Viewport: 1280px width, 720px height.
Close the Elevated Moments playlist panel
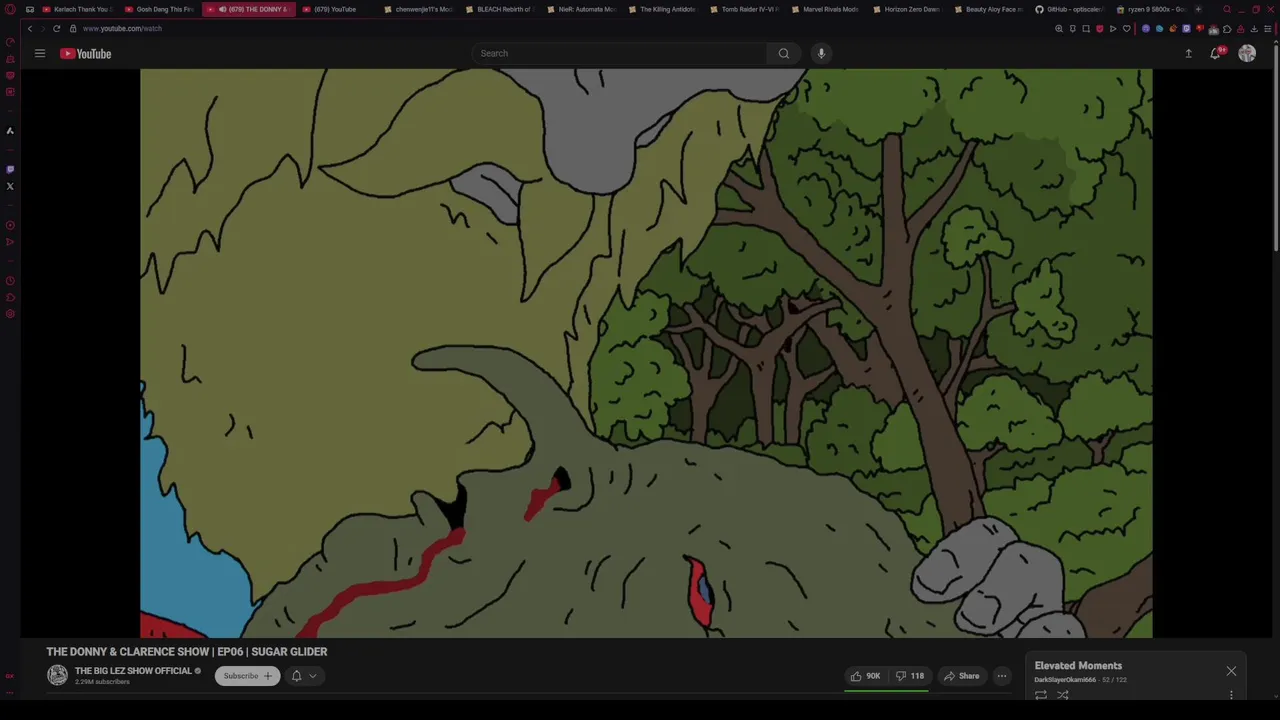pos(1231,671)
